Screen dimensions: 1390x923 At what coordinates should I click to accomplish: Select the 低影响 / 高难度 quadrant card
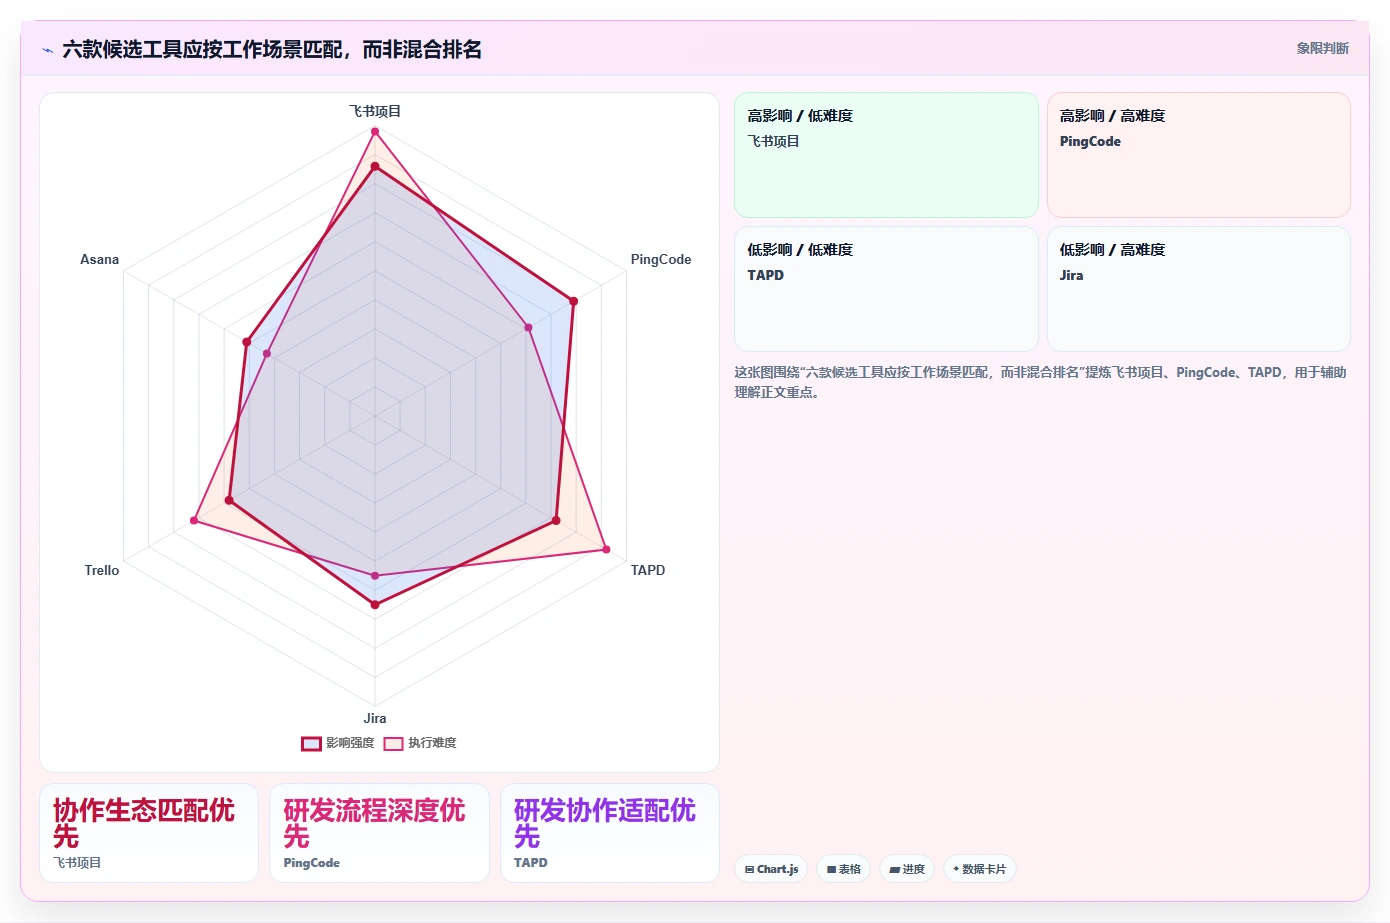(1198, 289)
